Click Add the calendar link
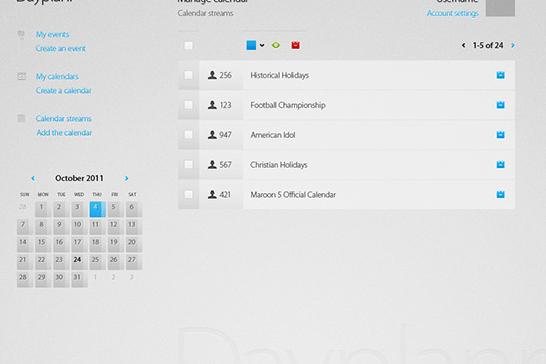 click(x=64, y=133)
